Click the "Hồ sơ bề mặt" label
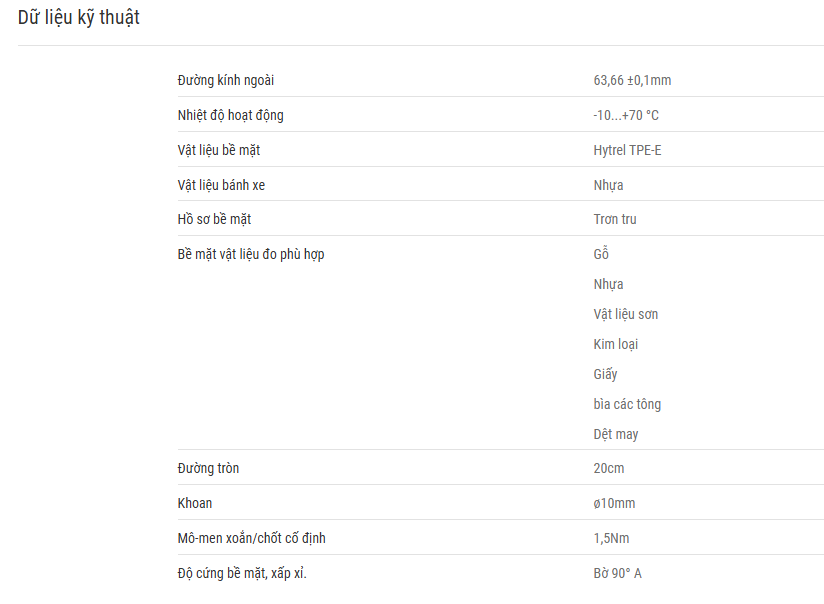 (214, 219)
